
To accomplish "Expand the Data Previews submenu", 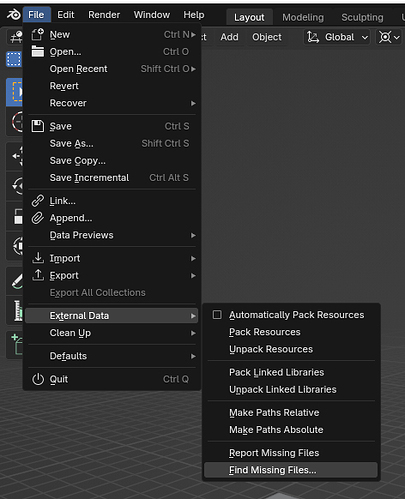I will click(112, 235).
